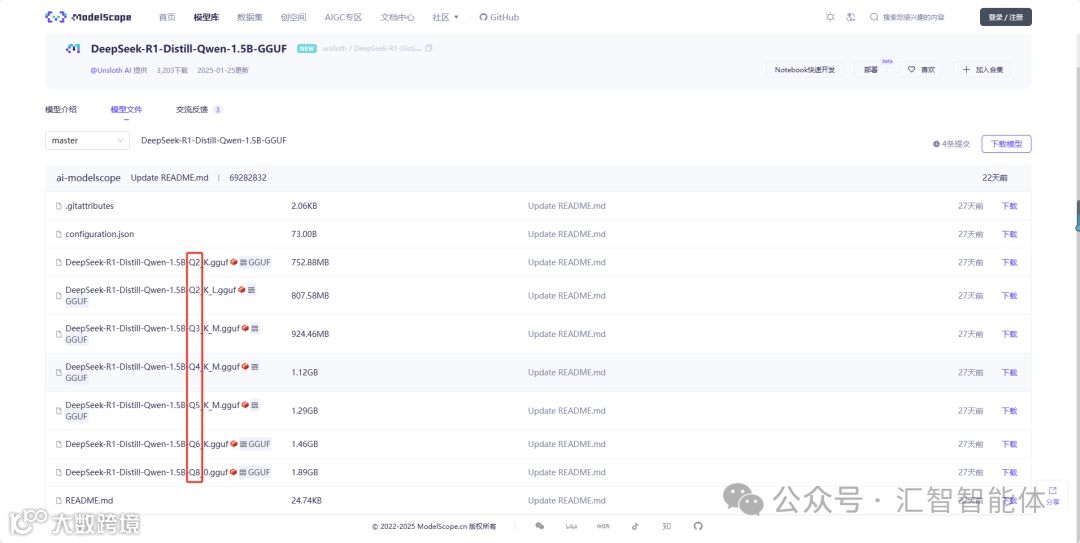Viewport: 1080px width, 543px height.
Task: Click the TikTok icon in footer
Action: pyautogui.click(x=634, y=526)
